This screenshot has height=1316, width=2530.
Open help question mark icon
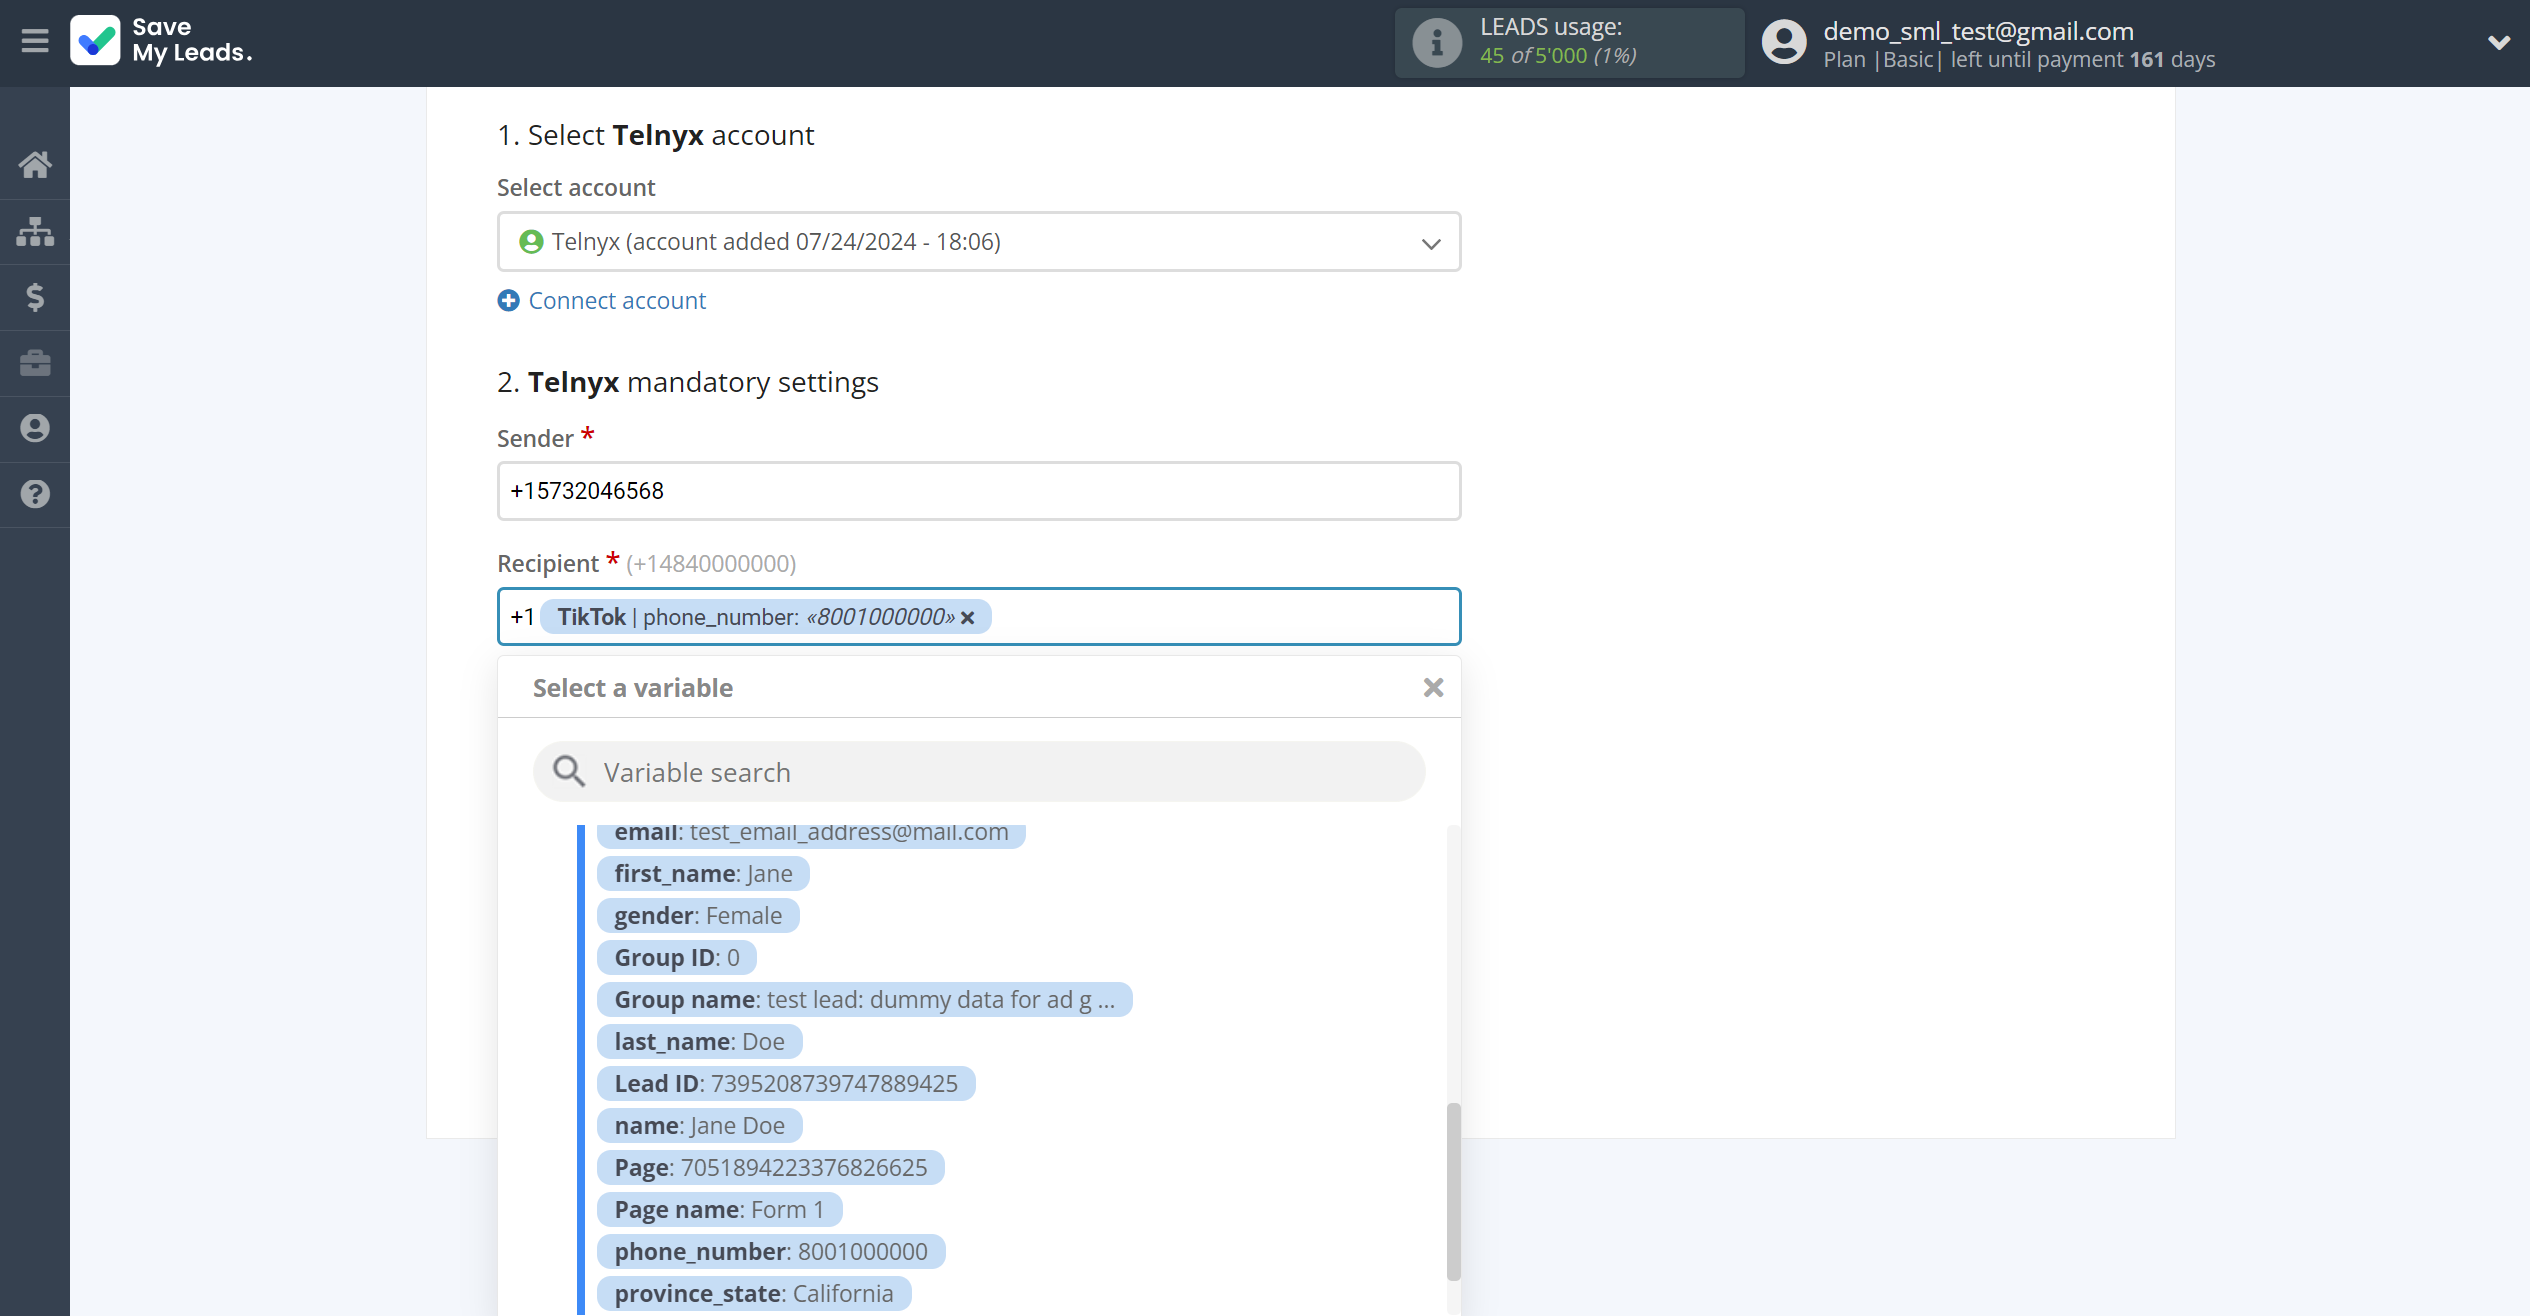(35, 494)
